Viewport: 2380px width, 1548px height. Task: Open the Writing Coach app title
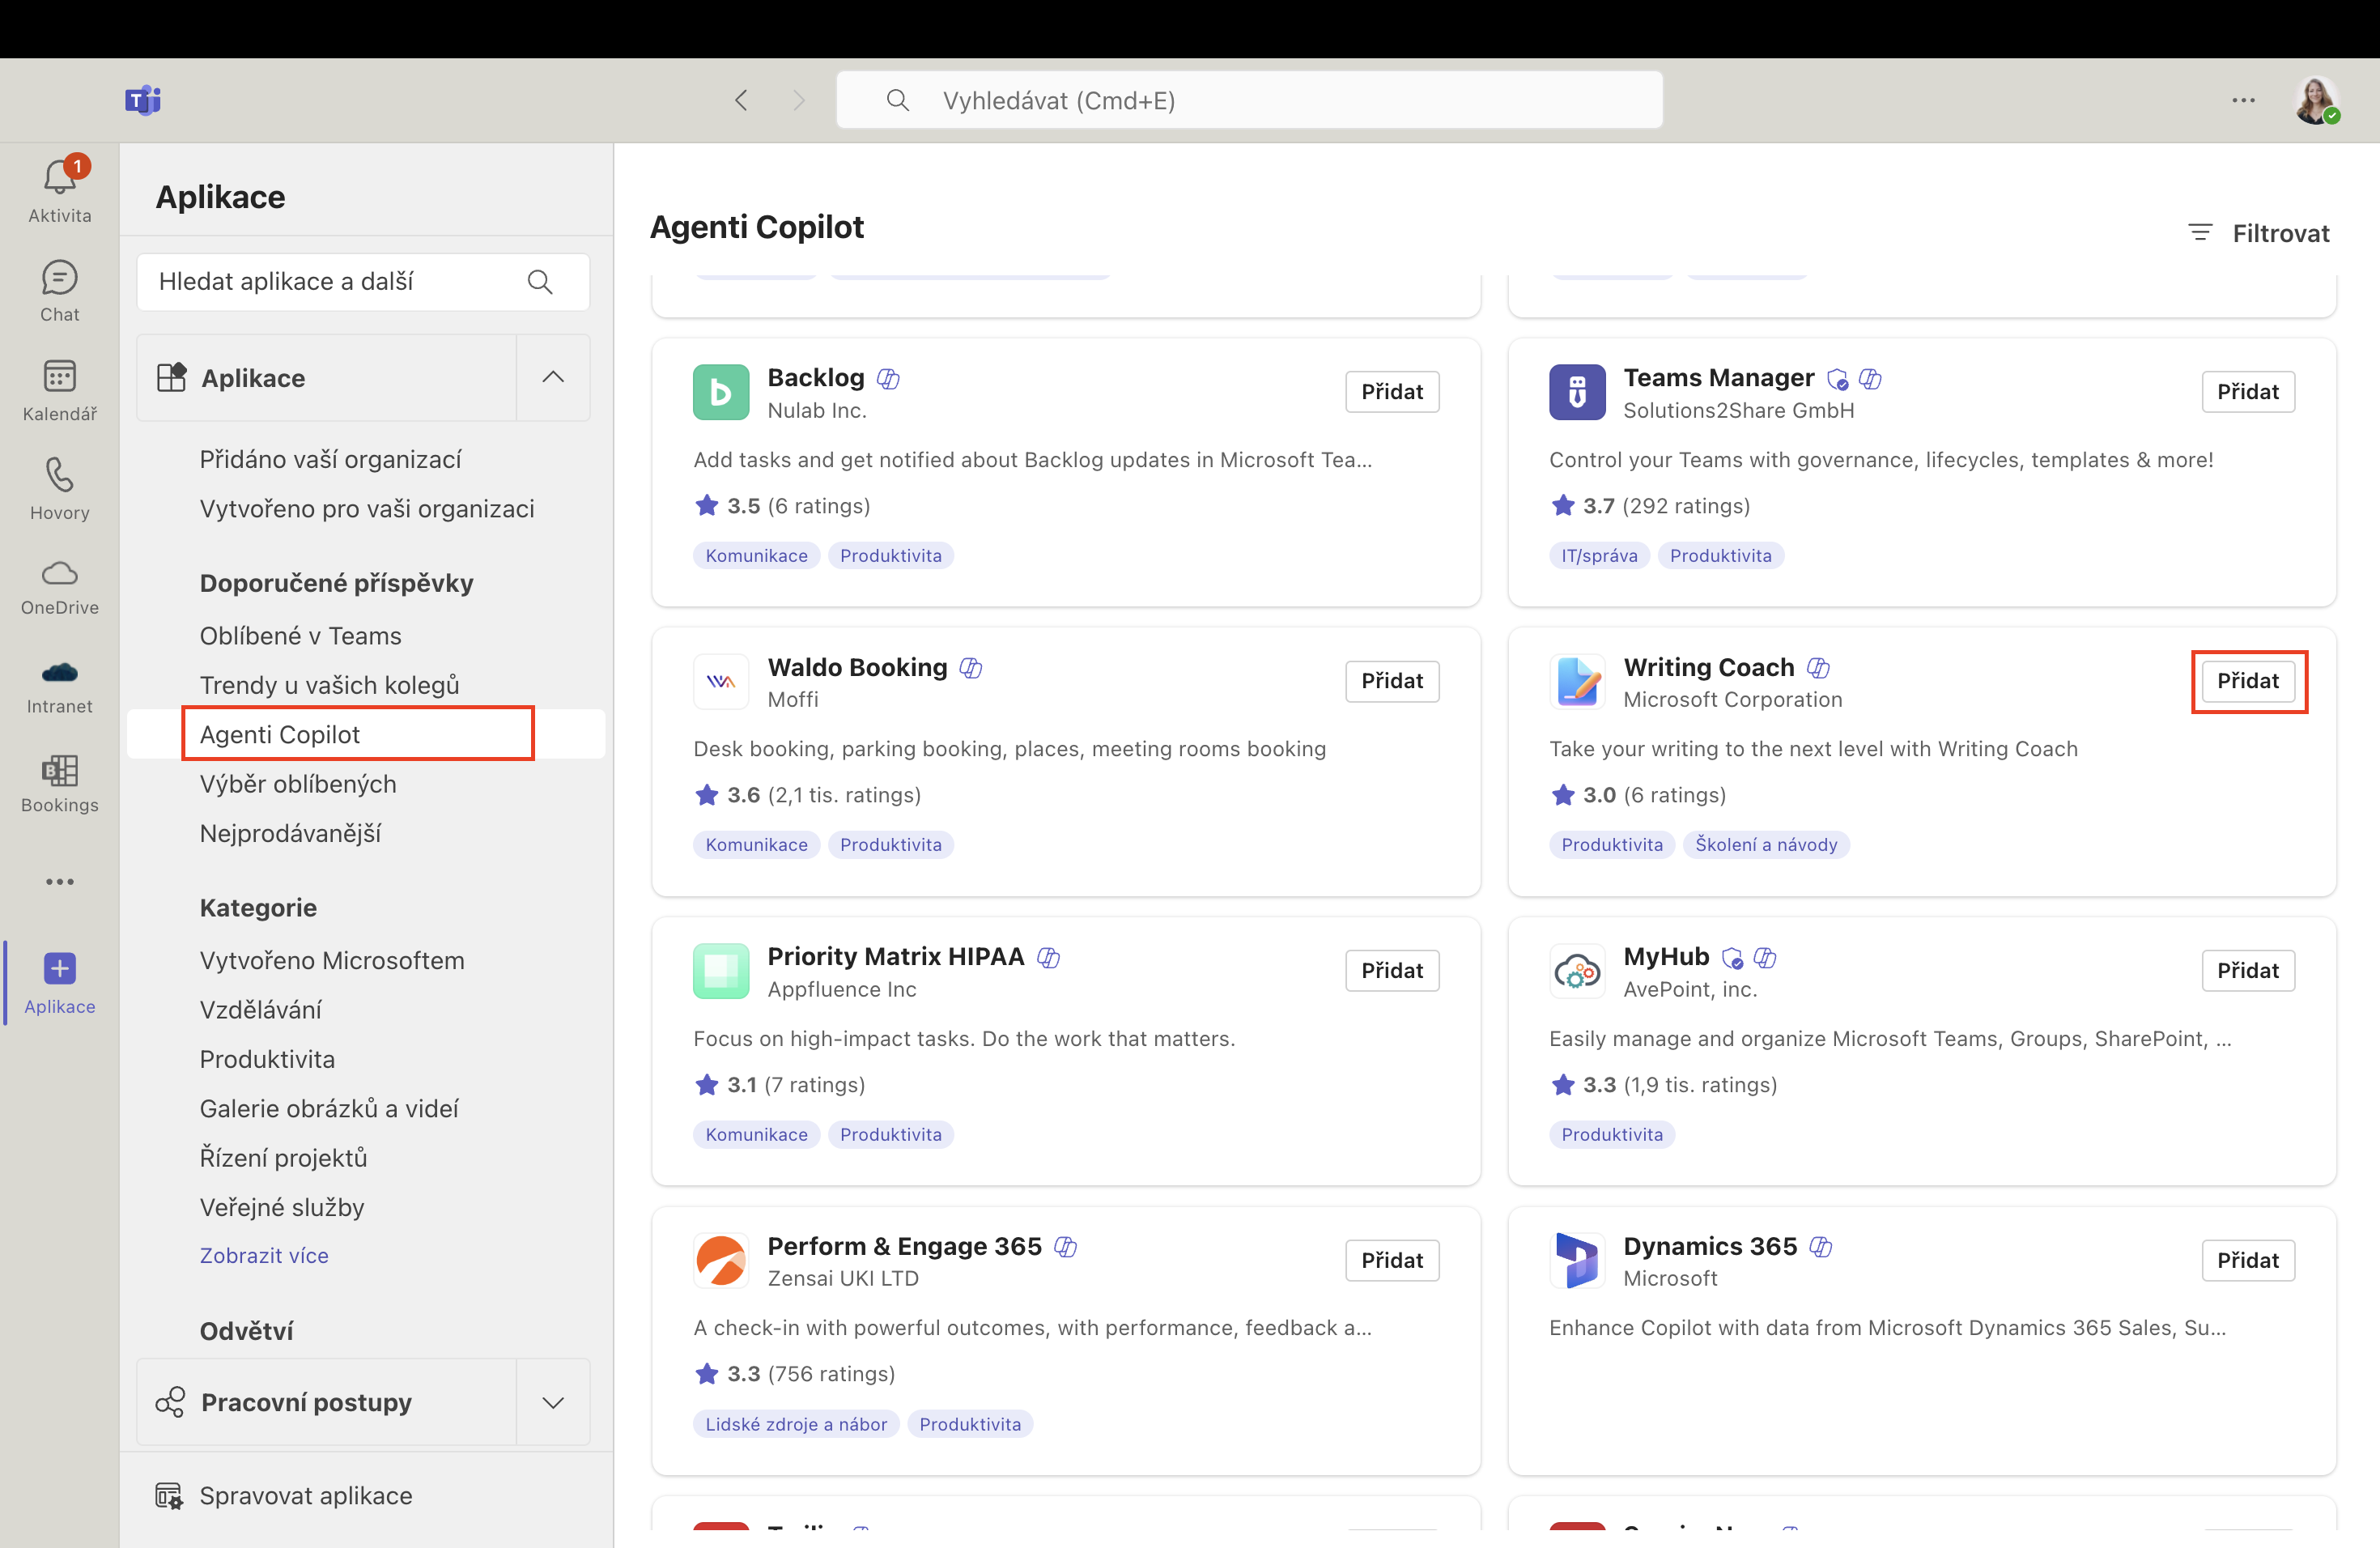coord(1709,667)
